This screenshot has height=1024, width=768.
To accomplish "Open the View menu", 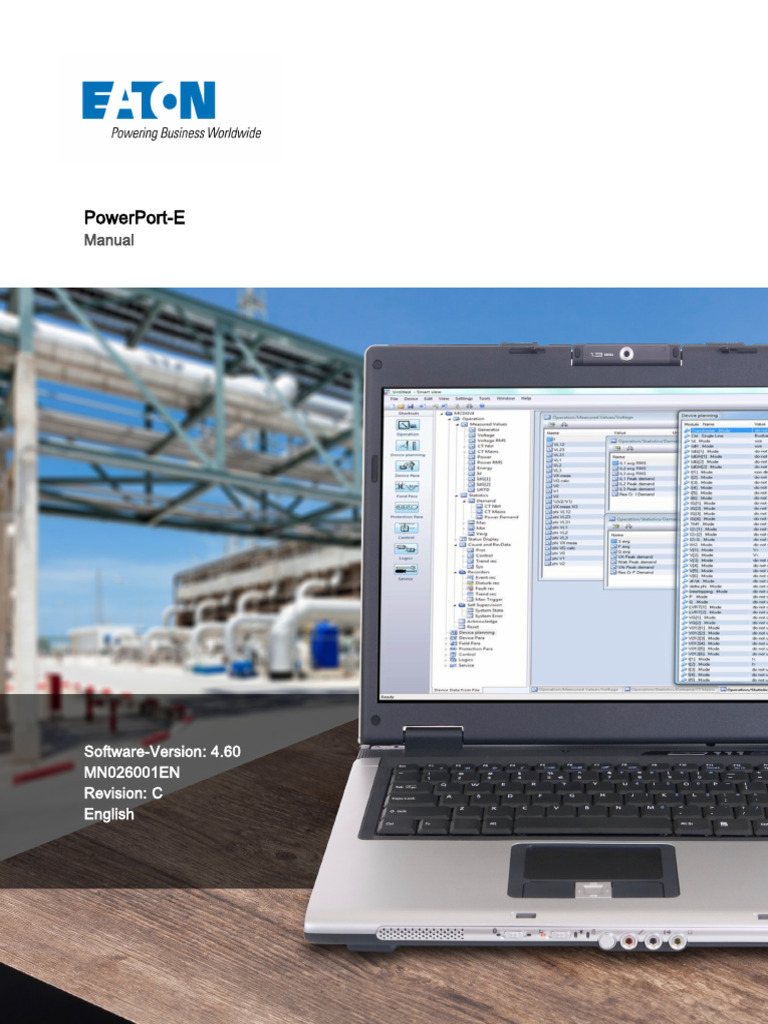I will (x=444, y=398).
